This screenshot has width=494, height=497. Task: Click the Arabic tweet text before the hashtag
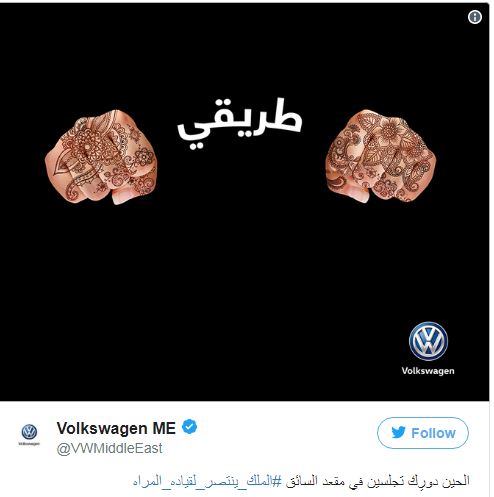[x=377, y=481]
